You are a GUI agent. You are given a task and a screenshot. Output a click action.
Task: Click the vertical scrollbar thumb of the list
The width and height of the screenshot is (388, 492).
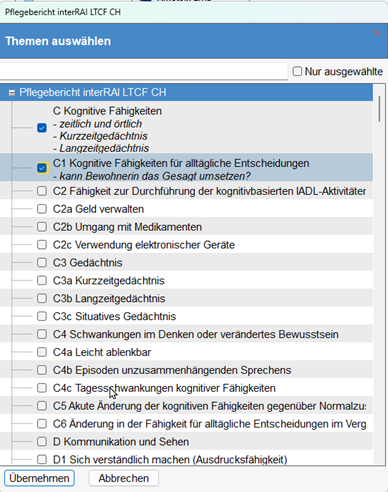tap(380, 109)
